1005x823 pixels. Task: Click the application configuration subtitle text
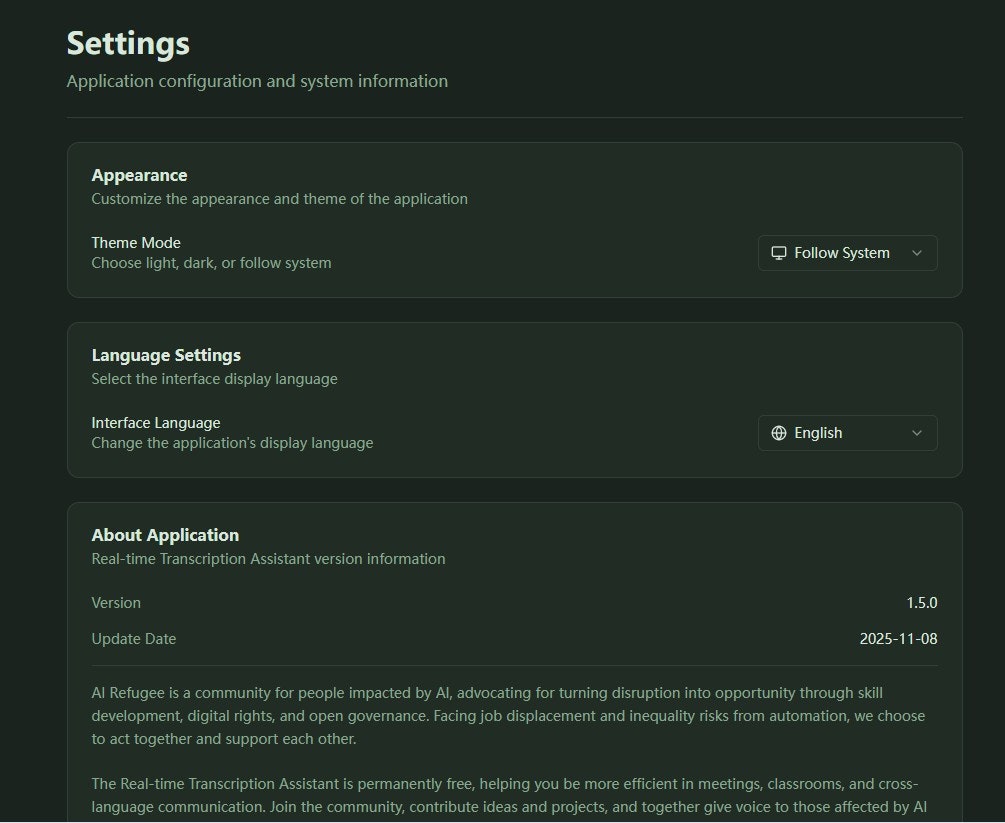click(257, 81)
